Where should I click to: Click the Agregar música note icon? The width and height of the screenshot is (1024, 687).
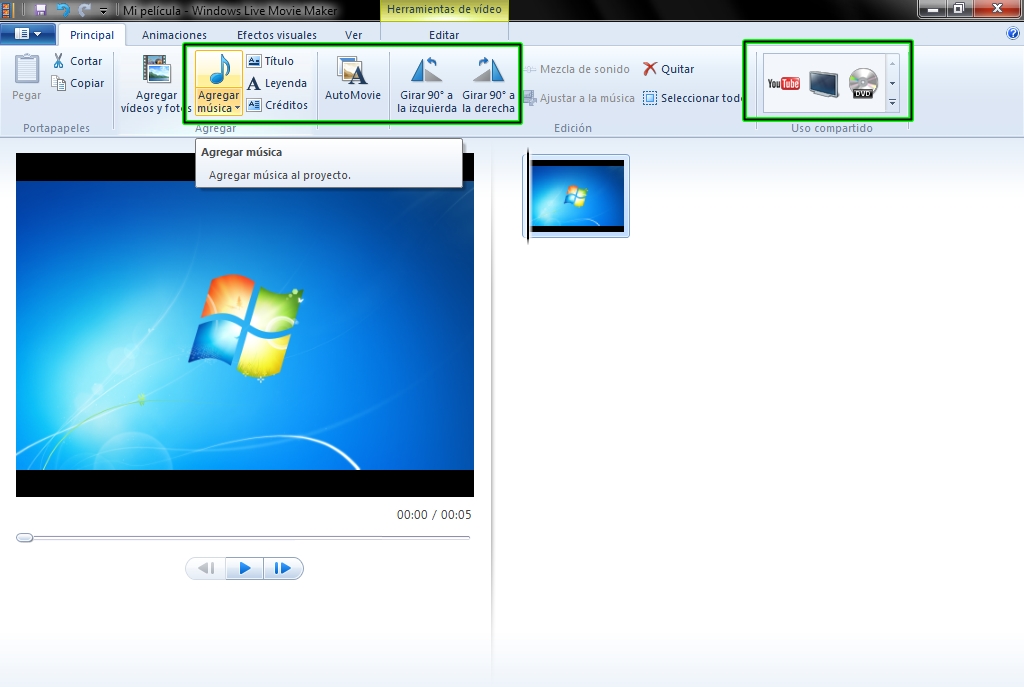click(x=219, y=69)
